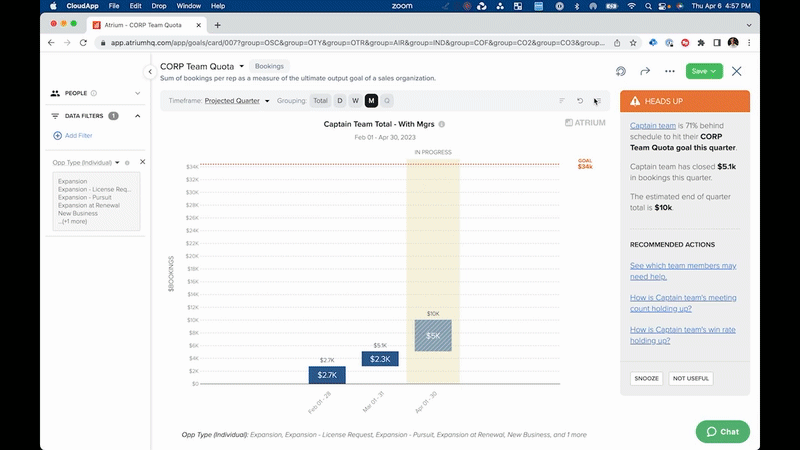Open the File menu
This screenshot has height=450, width=800.
[x=114, y=6]
